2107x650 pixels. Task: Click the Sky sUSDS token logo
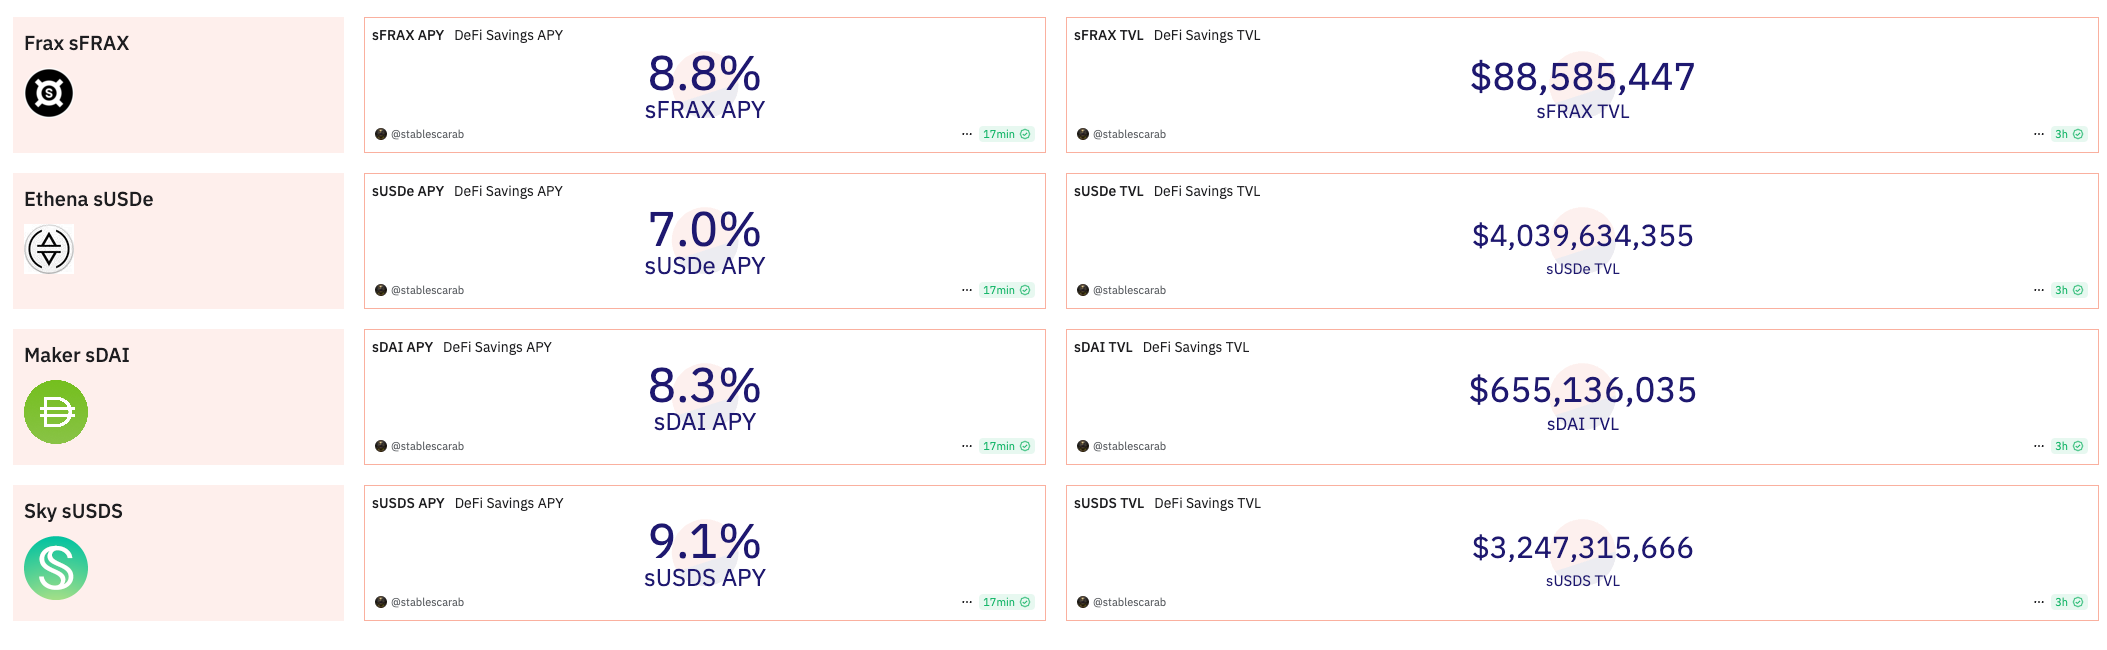55,567
